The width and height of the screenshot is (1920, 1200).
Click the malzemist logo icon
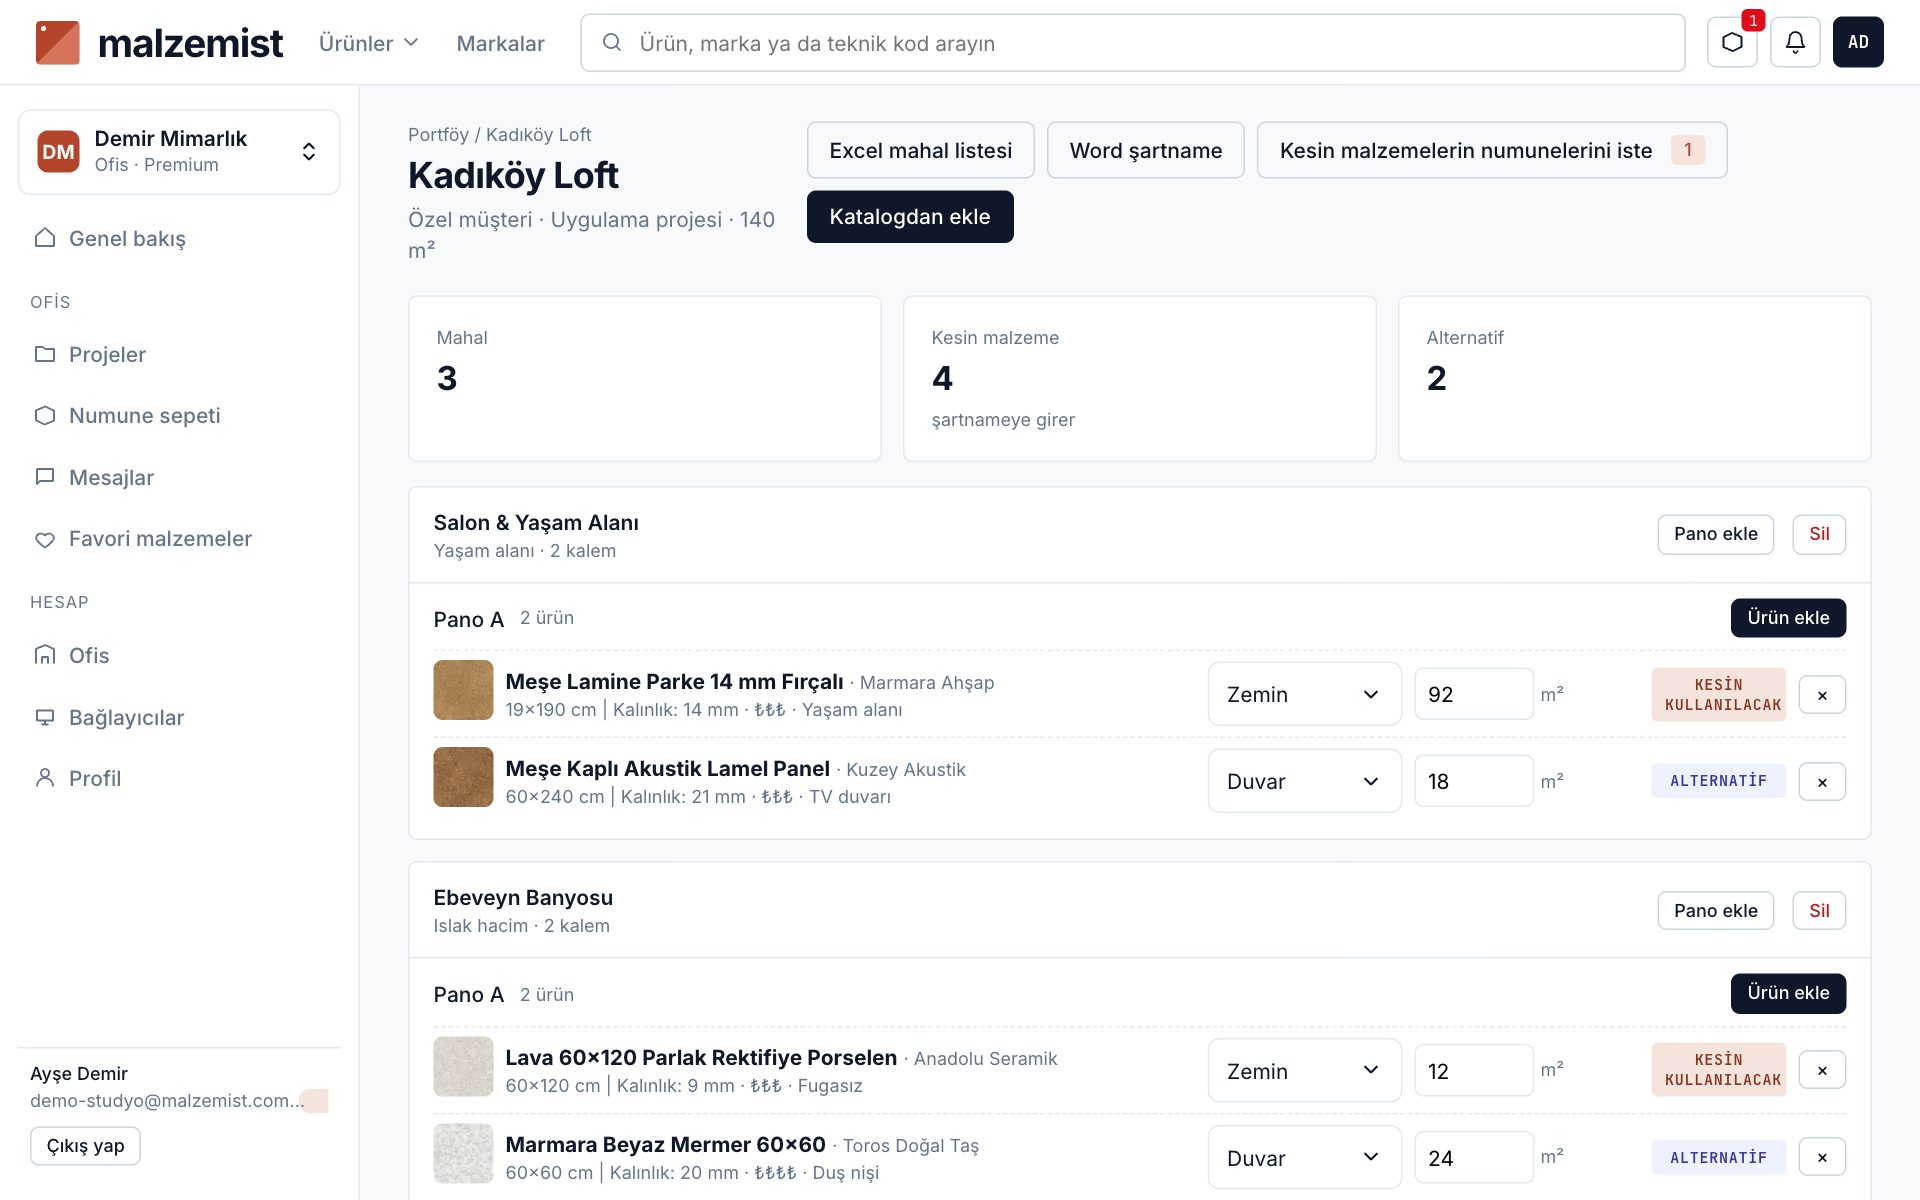[57, 42]
